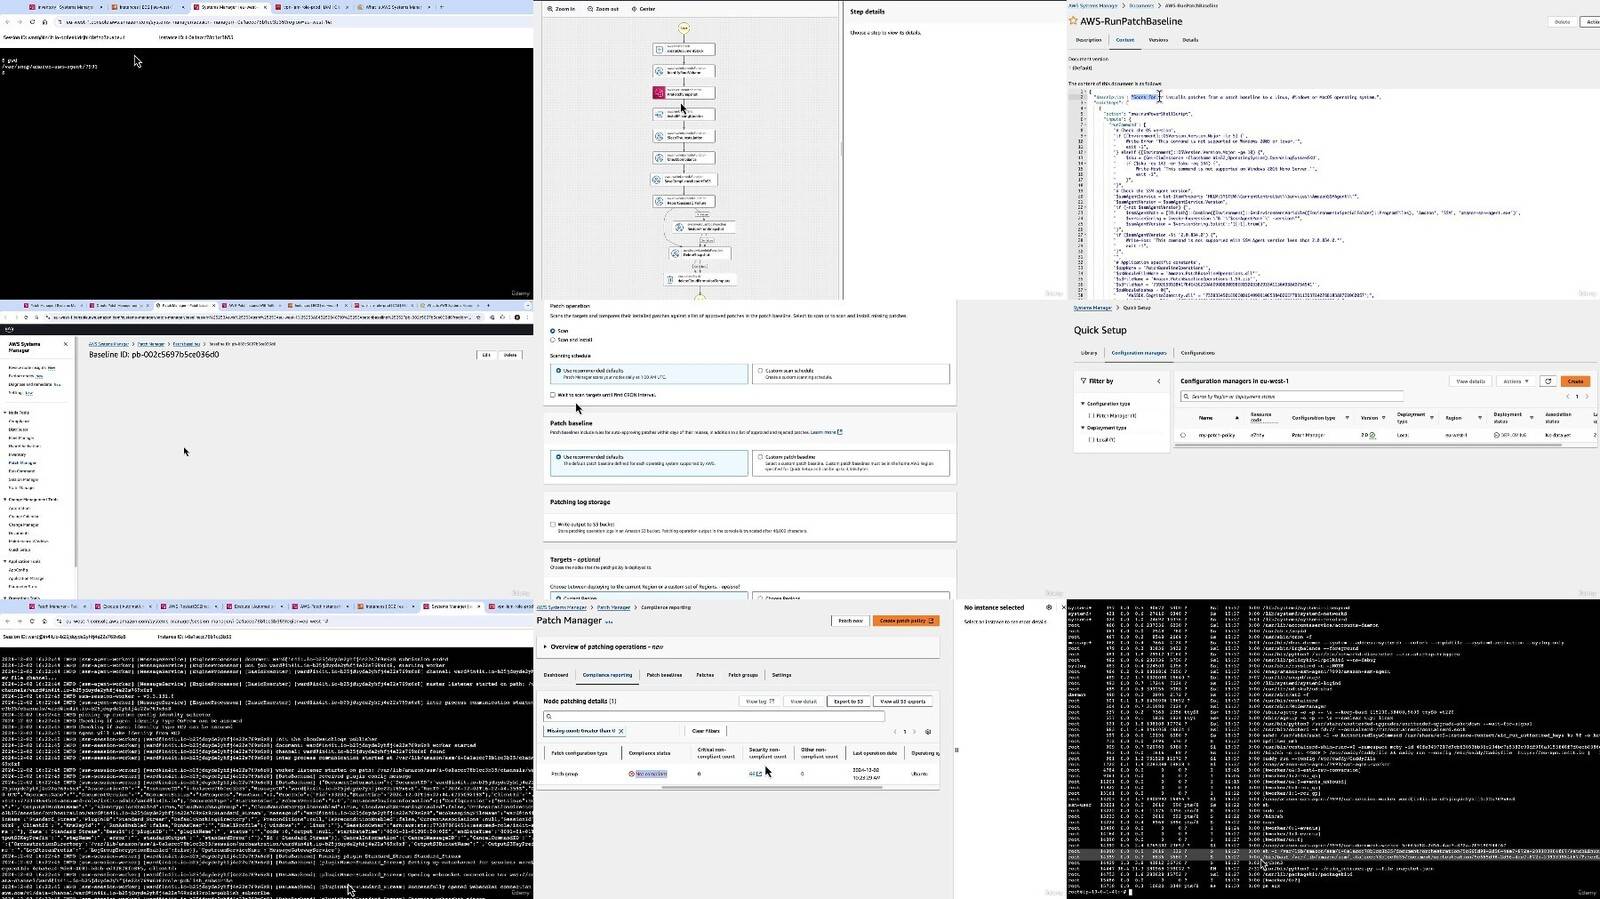
Task: Open the Region column filter arrow
Action: (x=1478, y=418)
